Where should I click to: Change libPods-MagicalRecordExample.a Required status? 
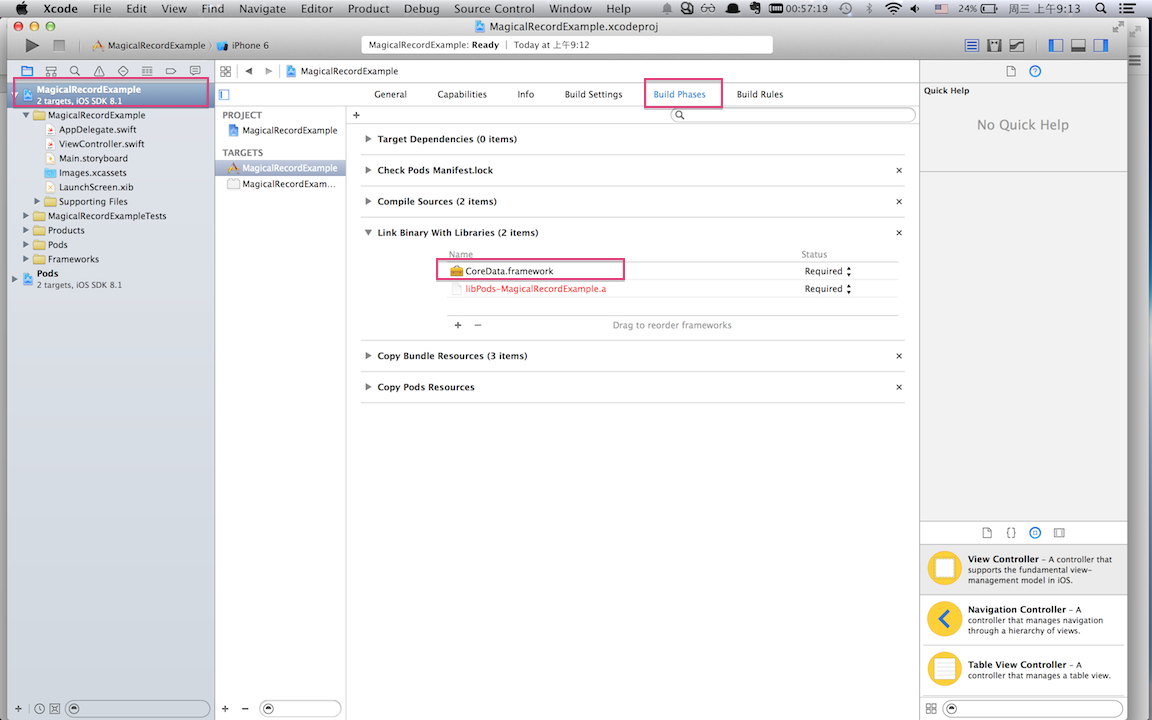click(x=828, y=289)
